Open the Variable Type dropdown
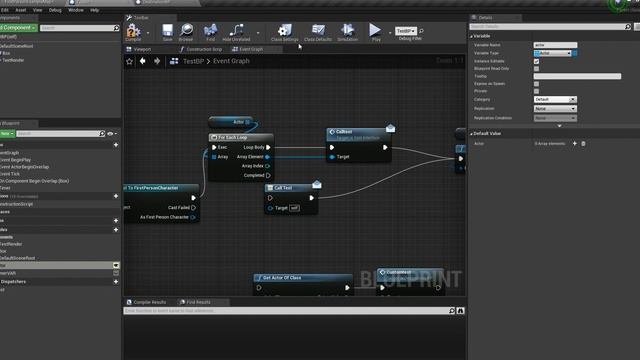 point(552,53)
